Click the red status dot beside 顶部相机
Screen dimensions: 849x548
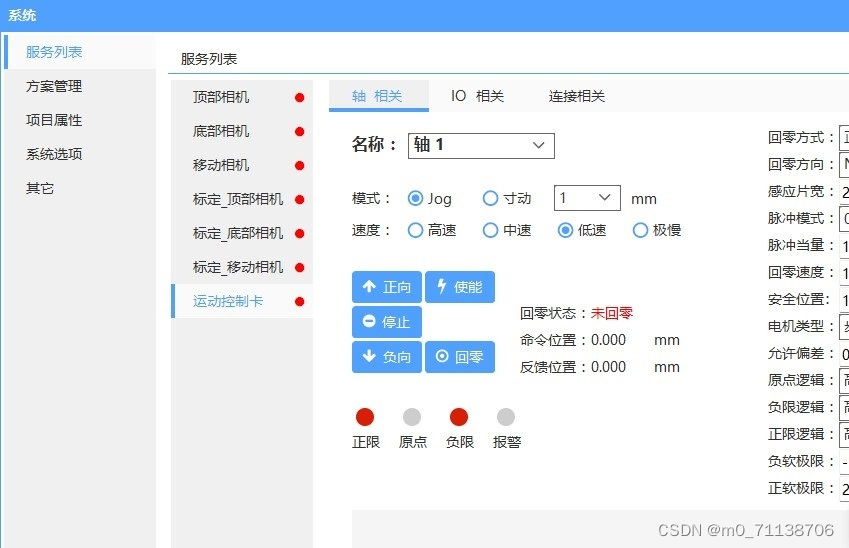299,97
